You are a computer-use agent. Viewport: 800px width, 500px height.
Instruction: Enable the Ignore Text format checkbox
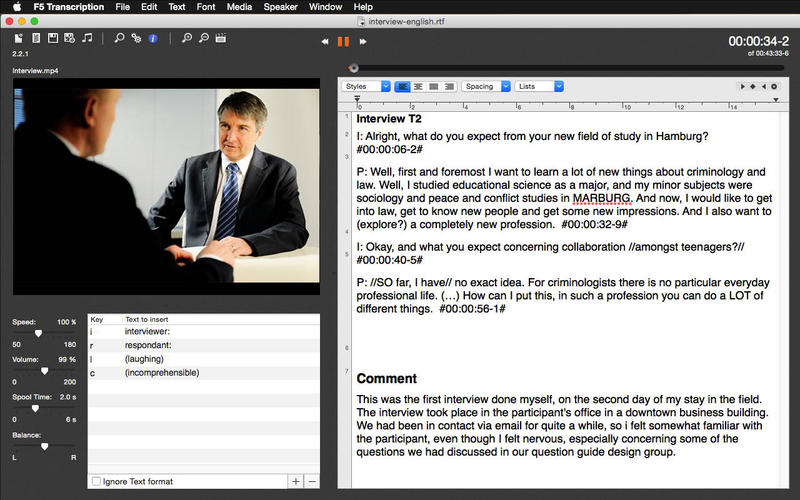point(96,482)
